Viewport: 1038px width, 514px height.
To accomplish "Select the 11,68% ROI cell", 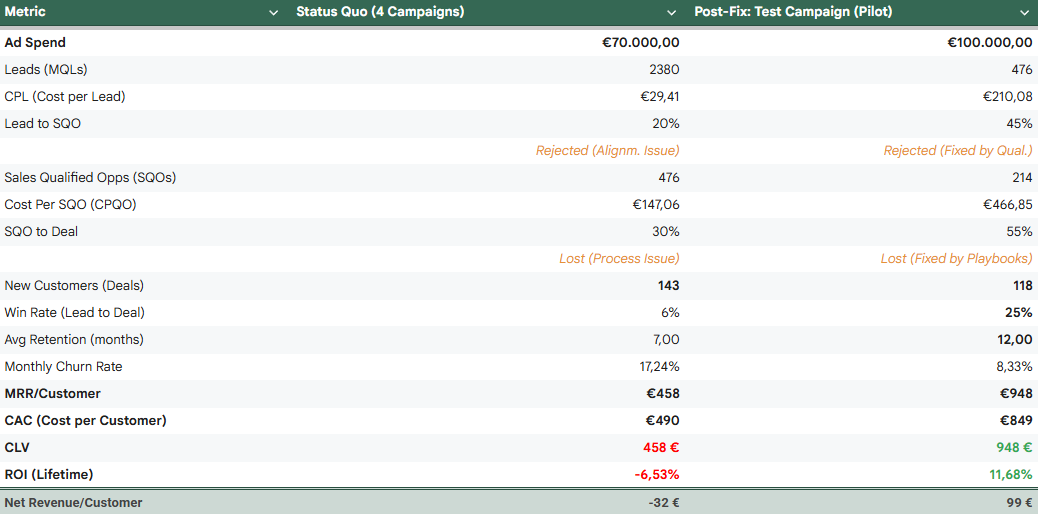I will point(1010,475).
